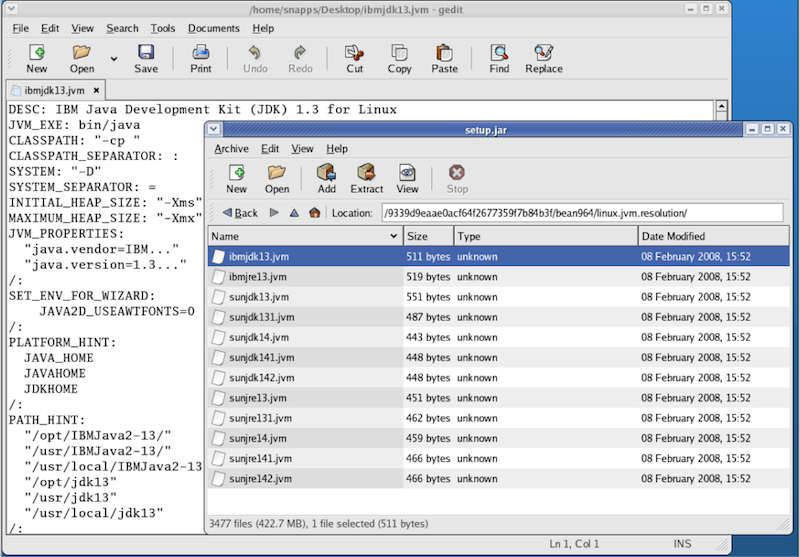
Task: Click the archive Location path field
Action: [582, 213]
